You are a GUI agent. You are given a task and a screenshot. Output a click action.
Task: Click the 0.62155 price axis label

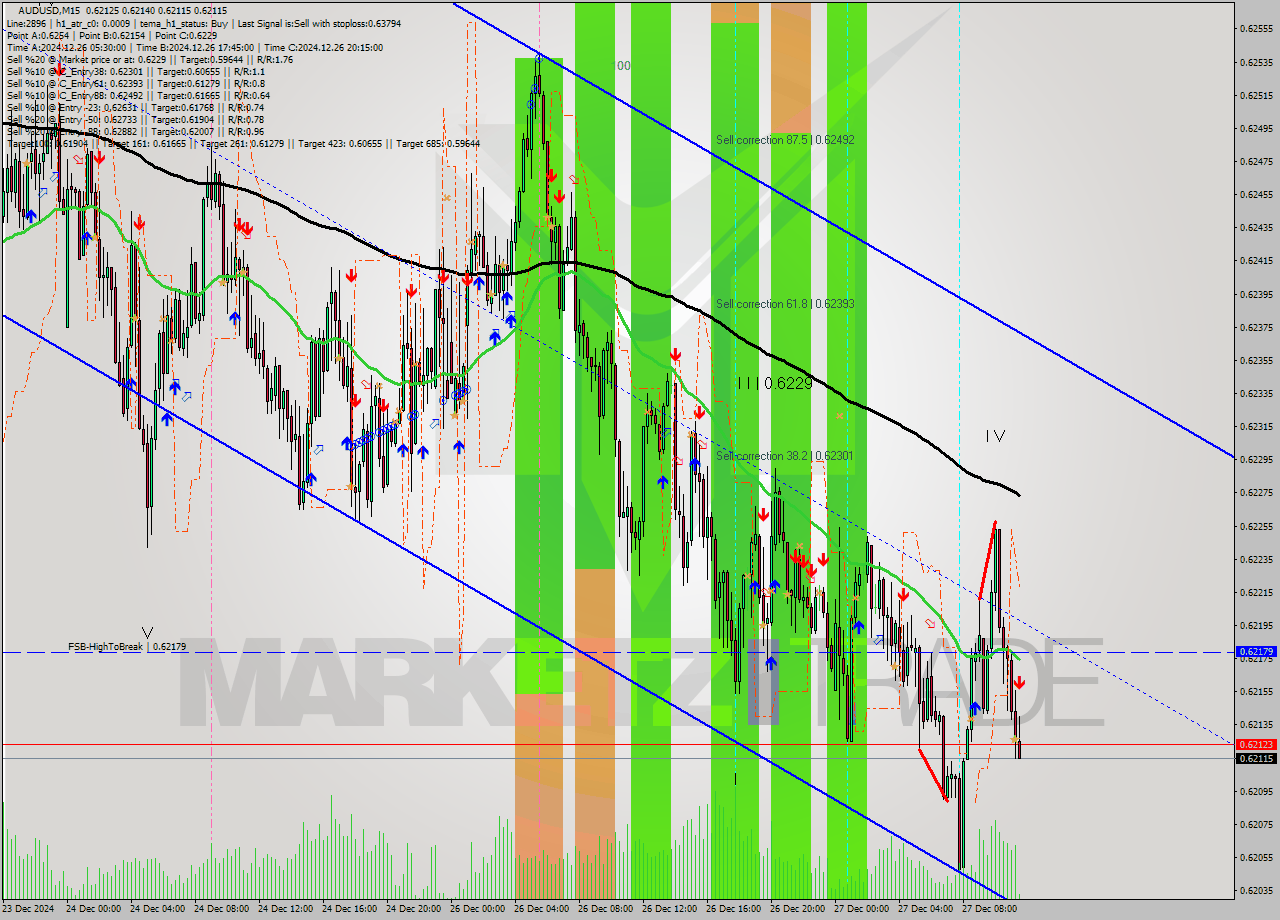click(1257, 691)
